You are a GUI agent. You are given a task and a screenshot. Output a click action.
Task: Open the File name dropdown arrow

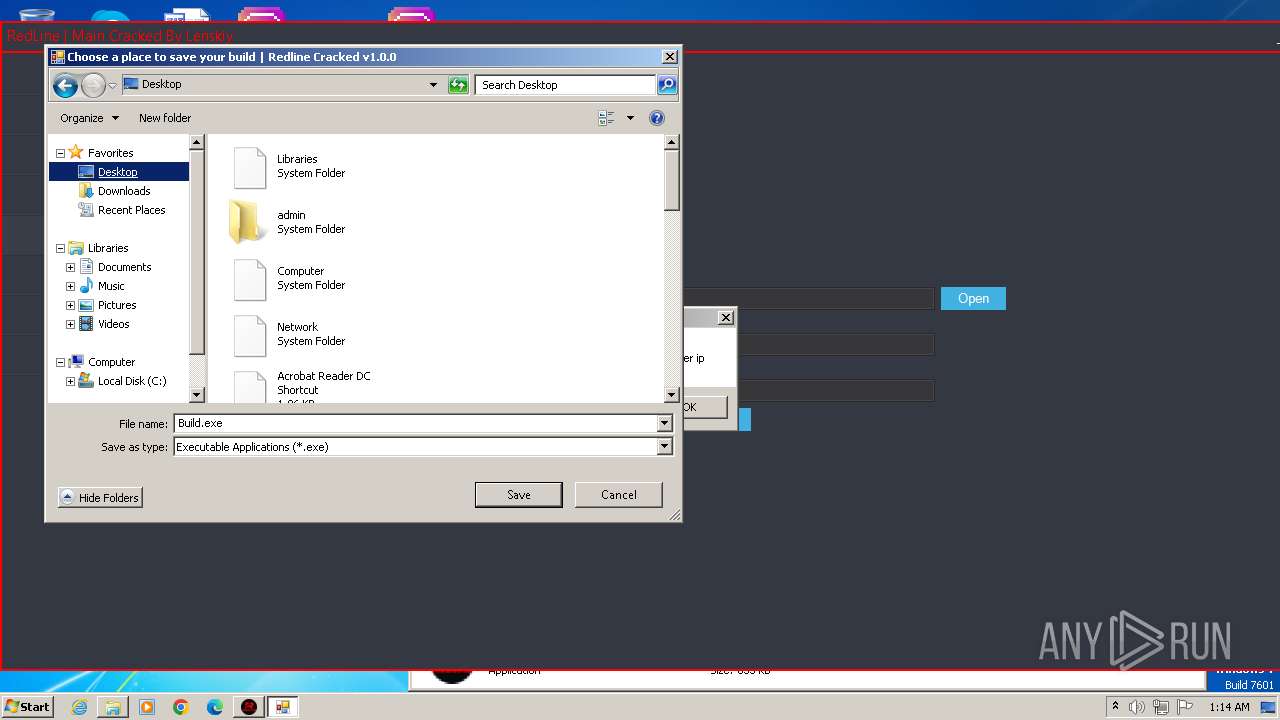coord(664,423)
